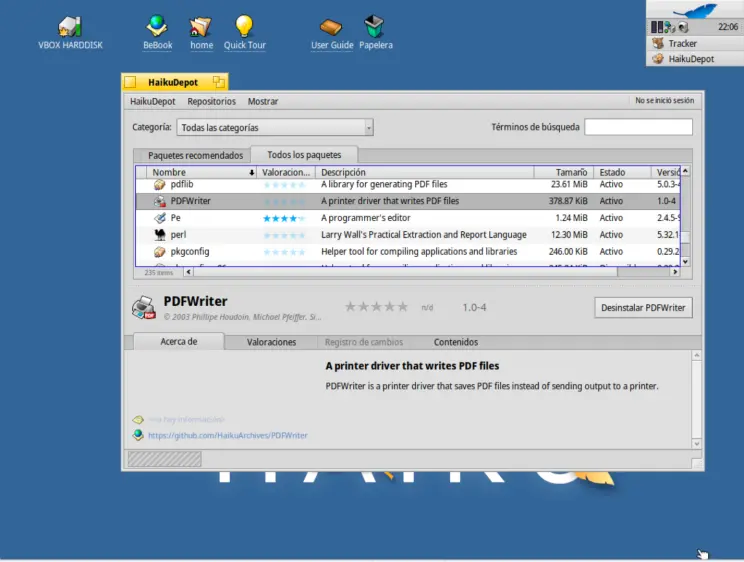Select Tracker in the Deskbar
The width and height of the screenshot is (744, 562).
click(x=695, y=43)
